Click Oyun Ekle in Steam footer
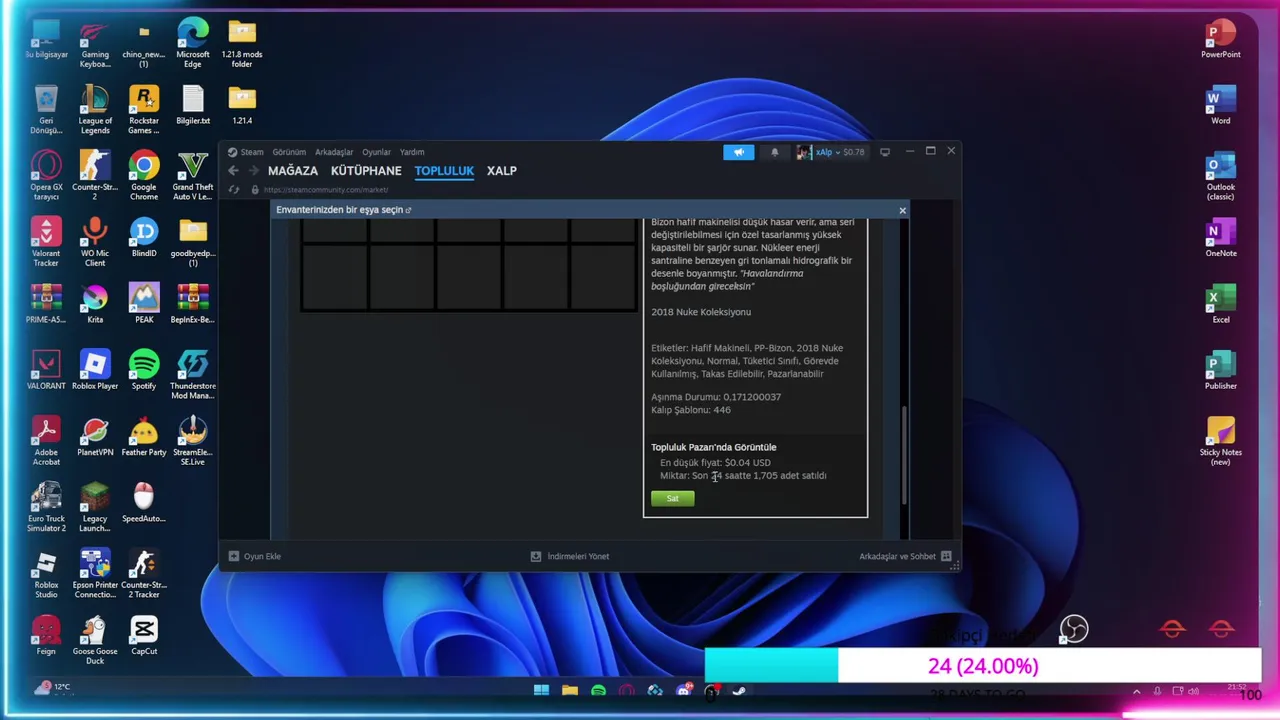Screen dimensions: 1280x720 point(255,556)
